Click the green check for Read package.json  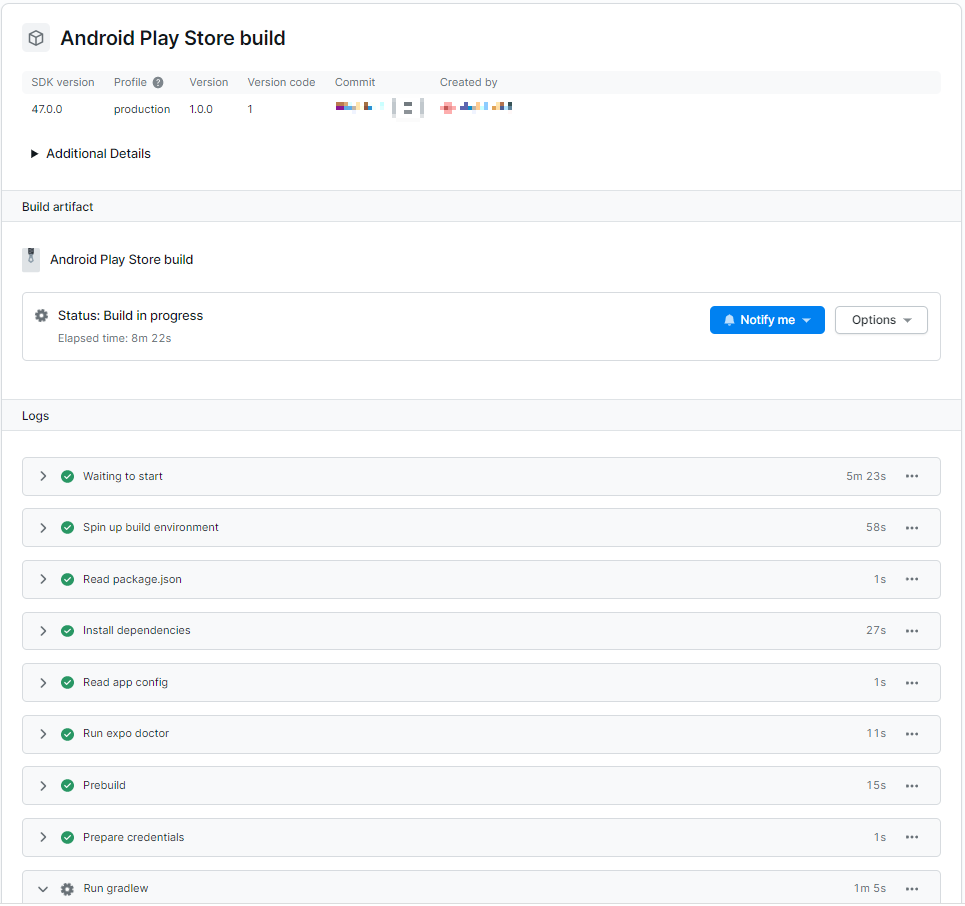68,579
